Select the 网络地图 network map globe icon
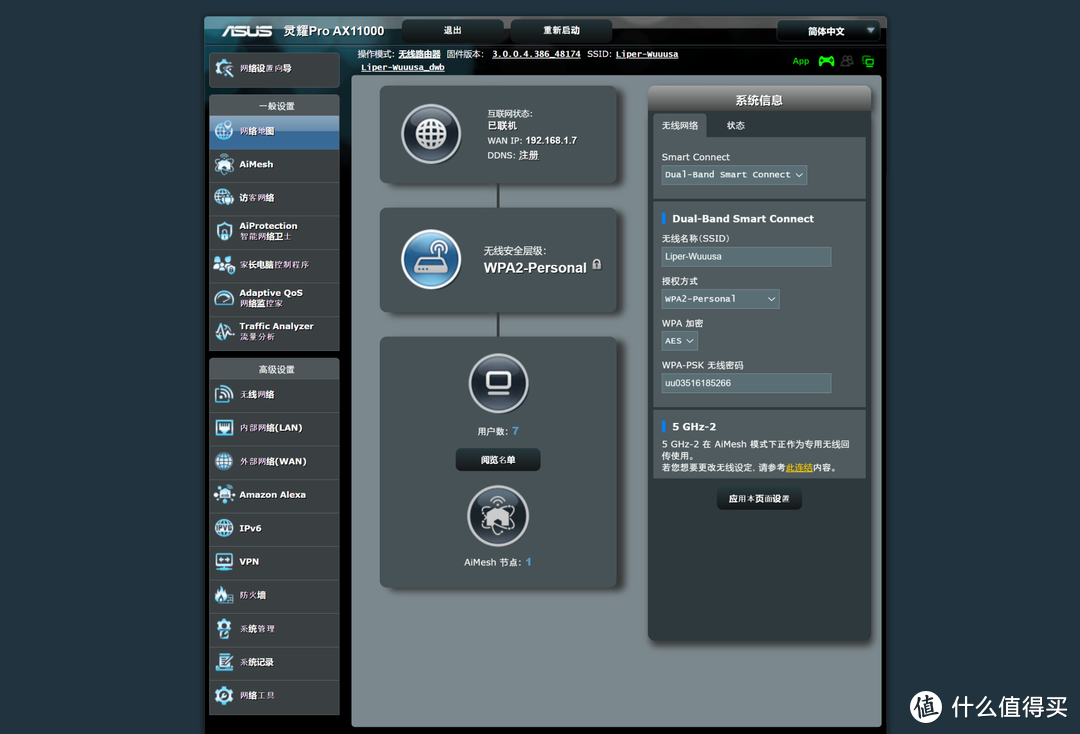Screen dimensions: 1080x734 tap(224, 130)
